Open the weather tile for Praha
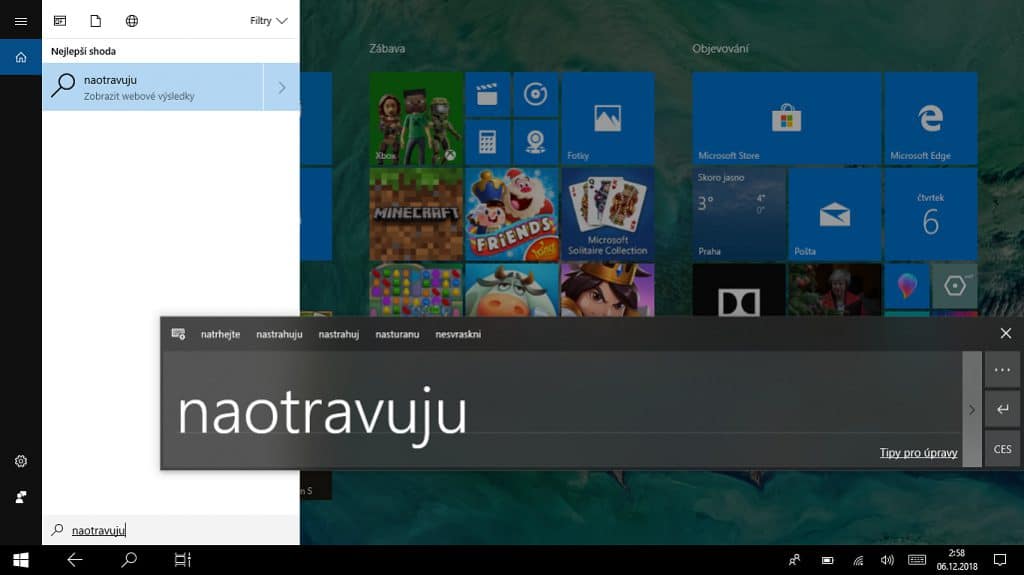The height and width of the screenshot is (575, 1024). click(739, 214)
